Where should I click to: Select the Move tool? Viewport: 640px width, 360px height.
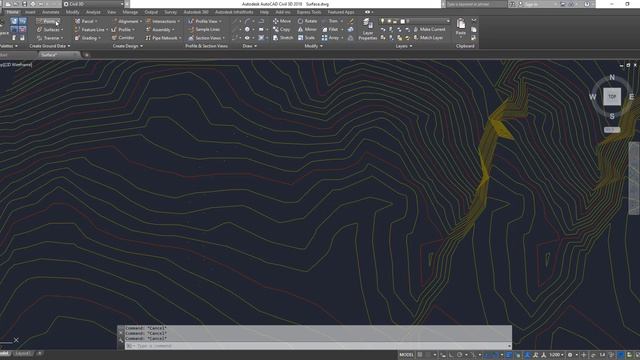(x=282, y=21)
